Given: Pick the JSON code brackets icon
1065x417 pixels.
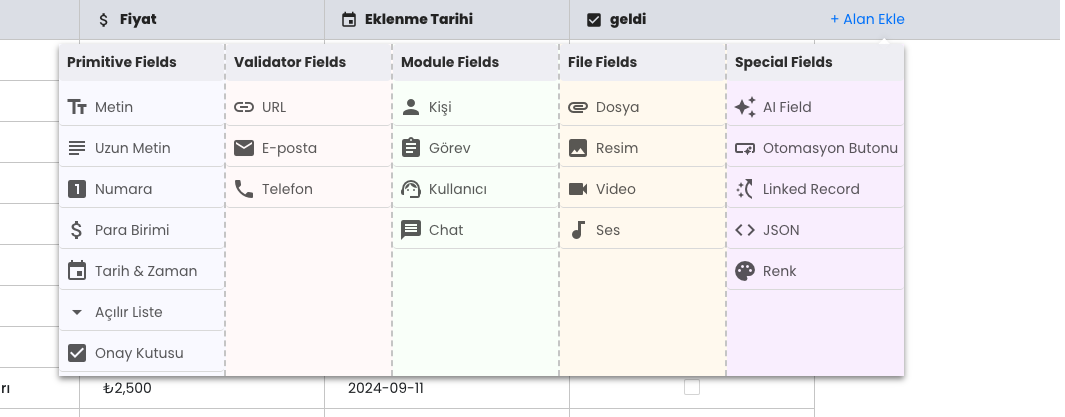Looking at the screenshot, I should click(x=745, y=230).
